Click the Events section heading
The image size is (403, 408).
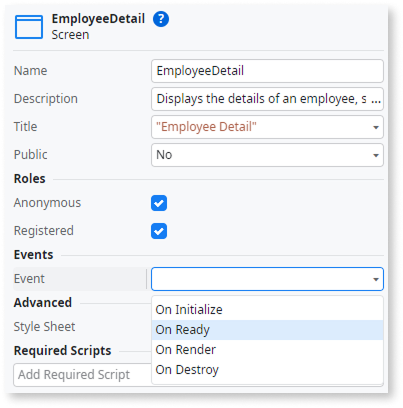tap(33, 255)
